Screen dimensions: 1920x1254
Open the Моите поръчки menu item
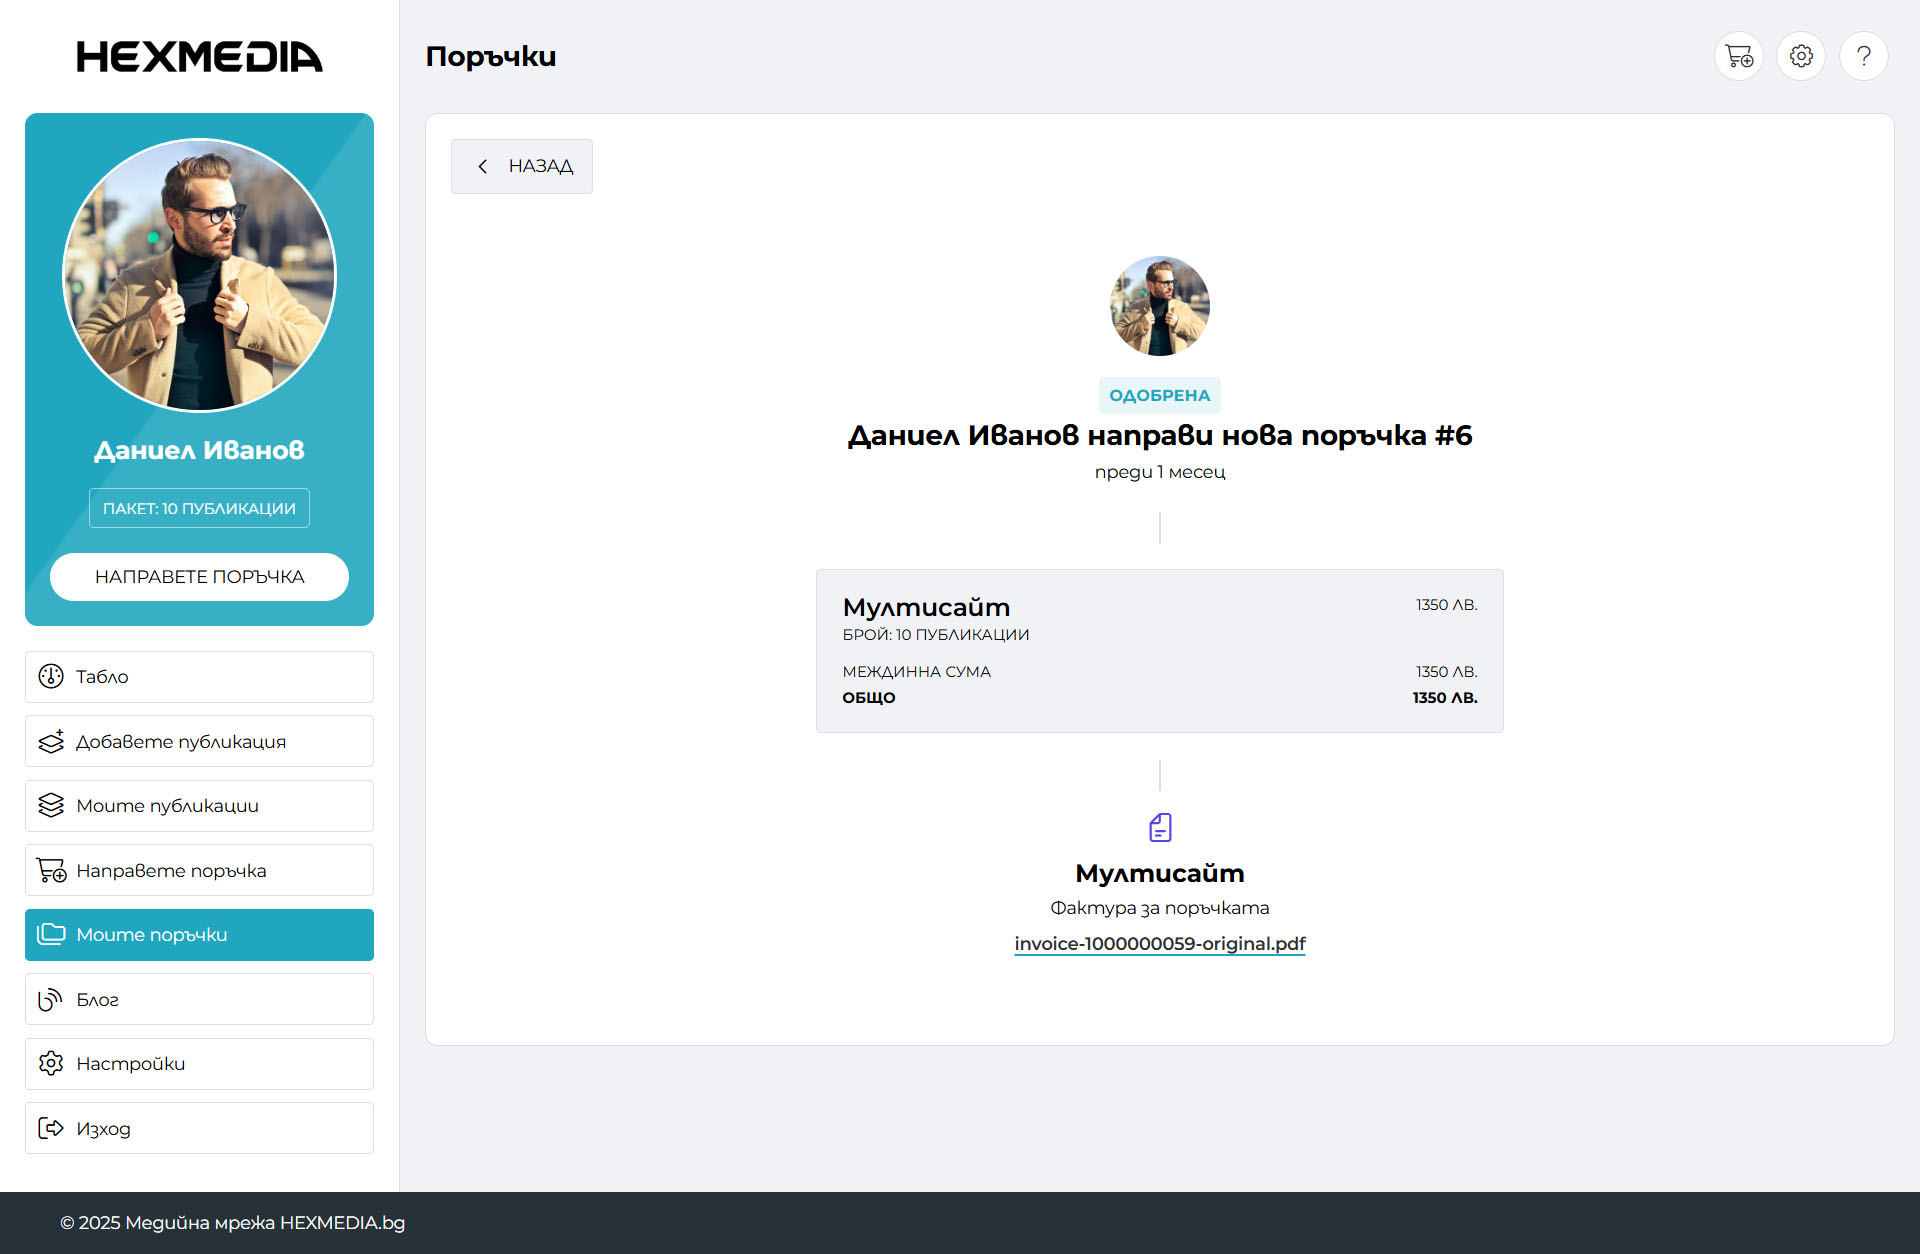(x=199, y=935)
